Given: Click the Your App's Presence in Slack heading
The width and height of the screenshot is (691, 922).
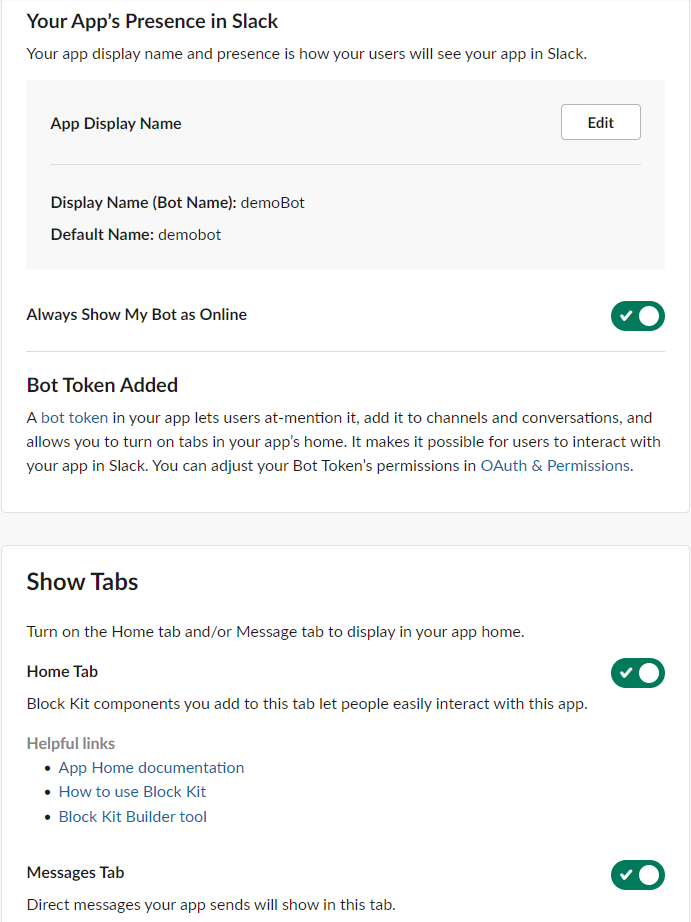Looking at the screenshot, I should [152, 21].
